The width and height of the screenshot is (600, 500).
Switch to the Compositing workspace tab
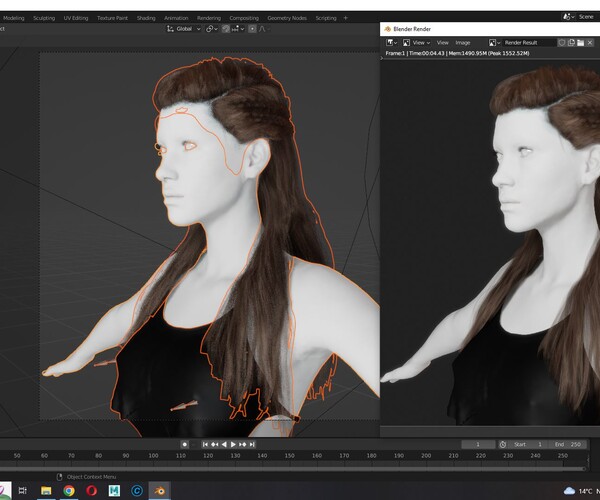[244, 18]
